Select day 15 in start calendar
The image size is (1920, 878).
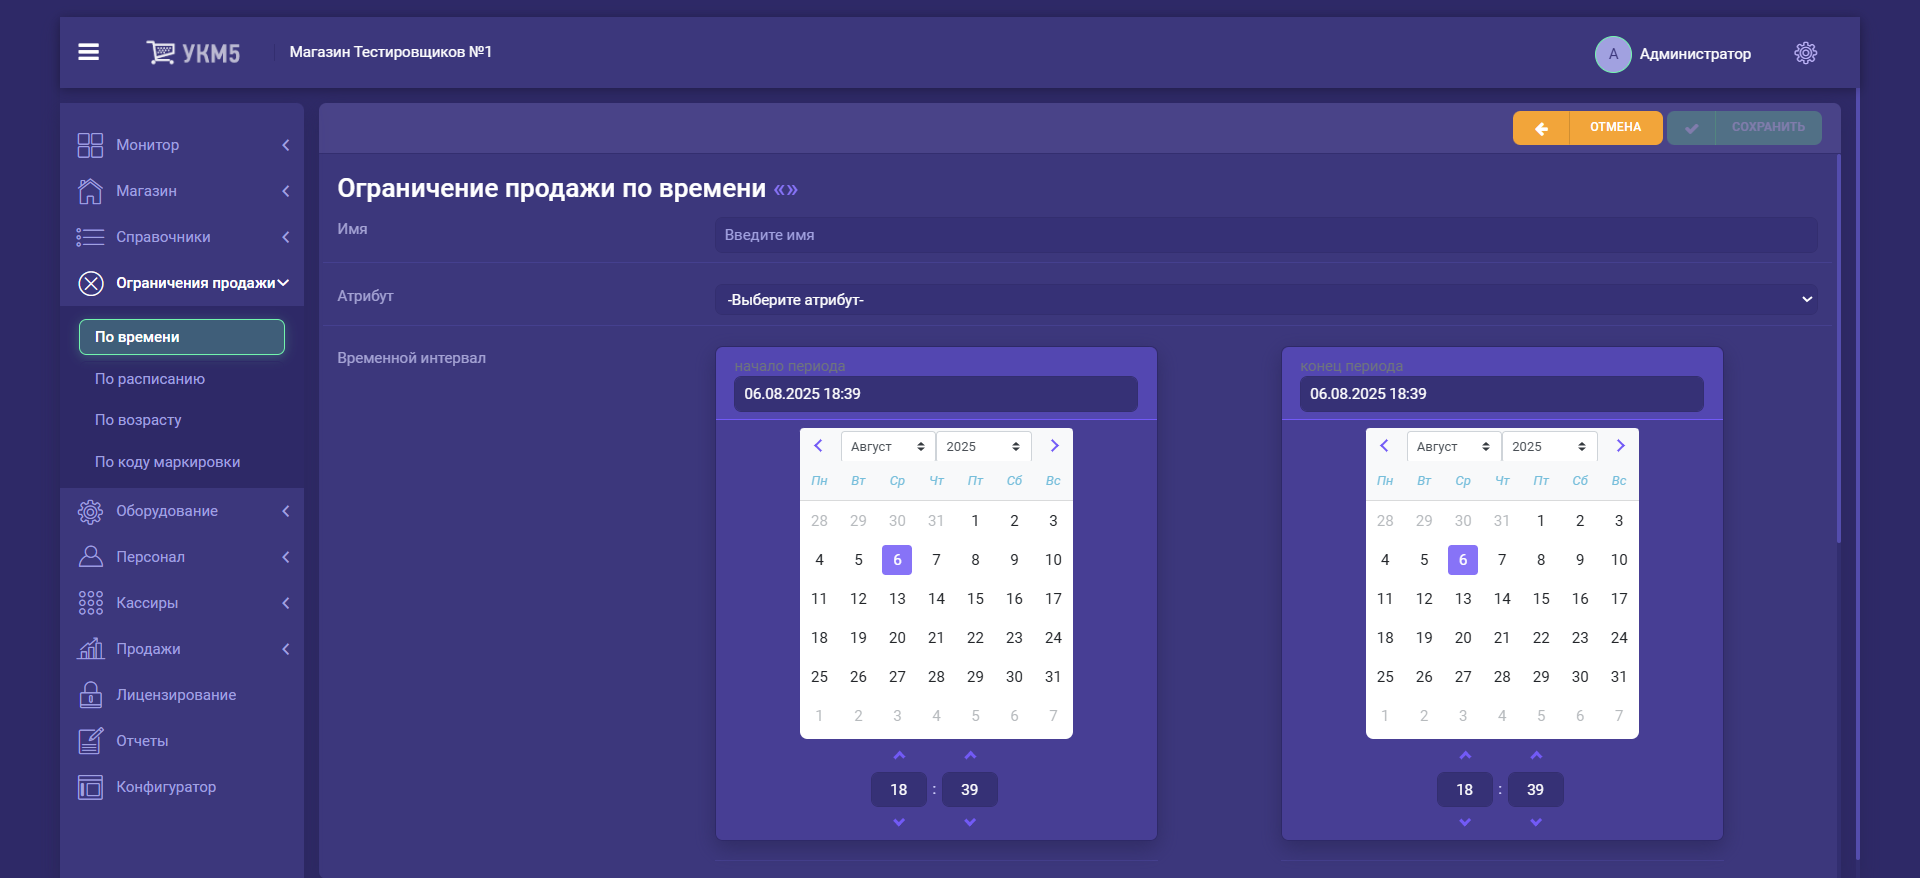click(975, 599)
